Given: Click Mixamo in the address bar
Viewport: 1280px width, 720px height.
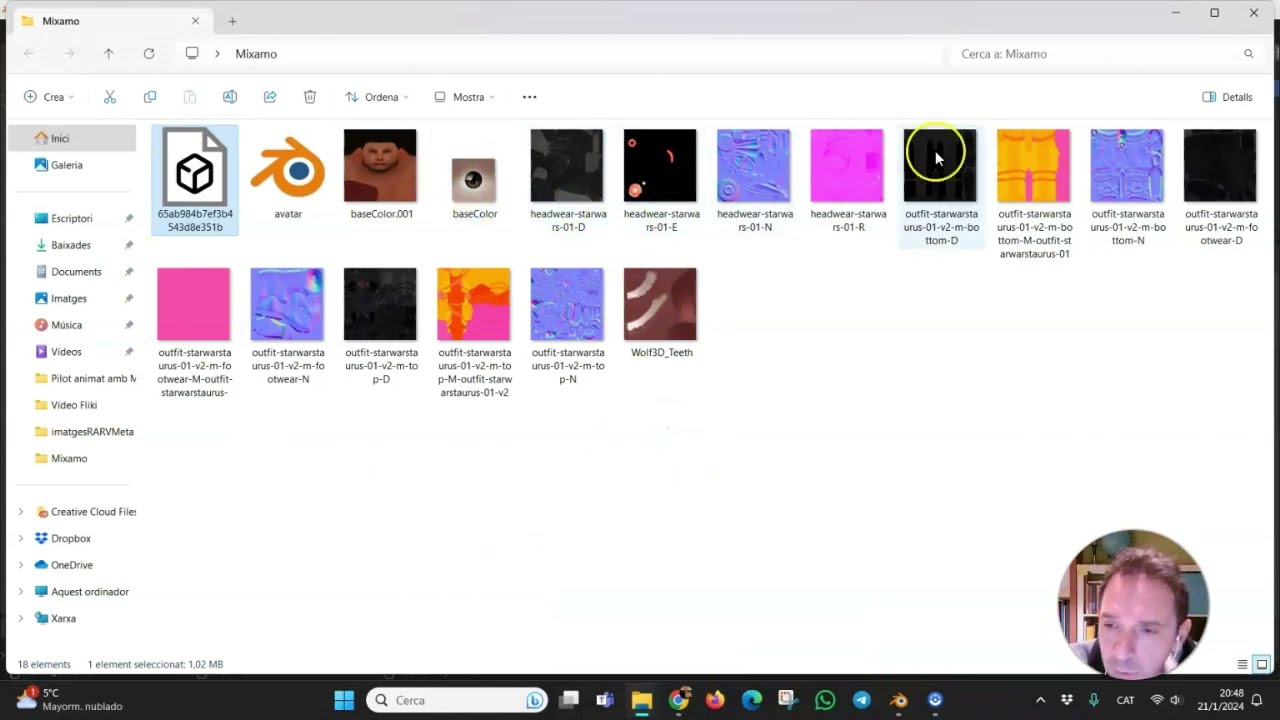Looking at the screenshot, I should pos(256,54).
